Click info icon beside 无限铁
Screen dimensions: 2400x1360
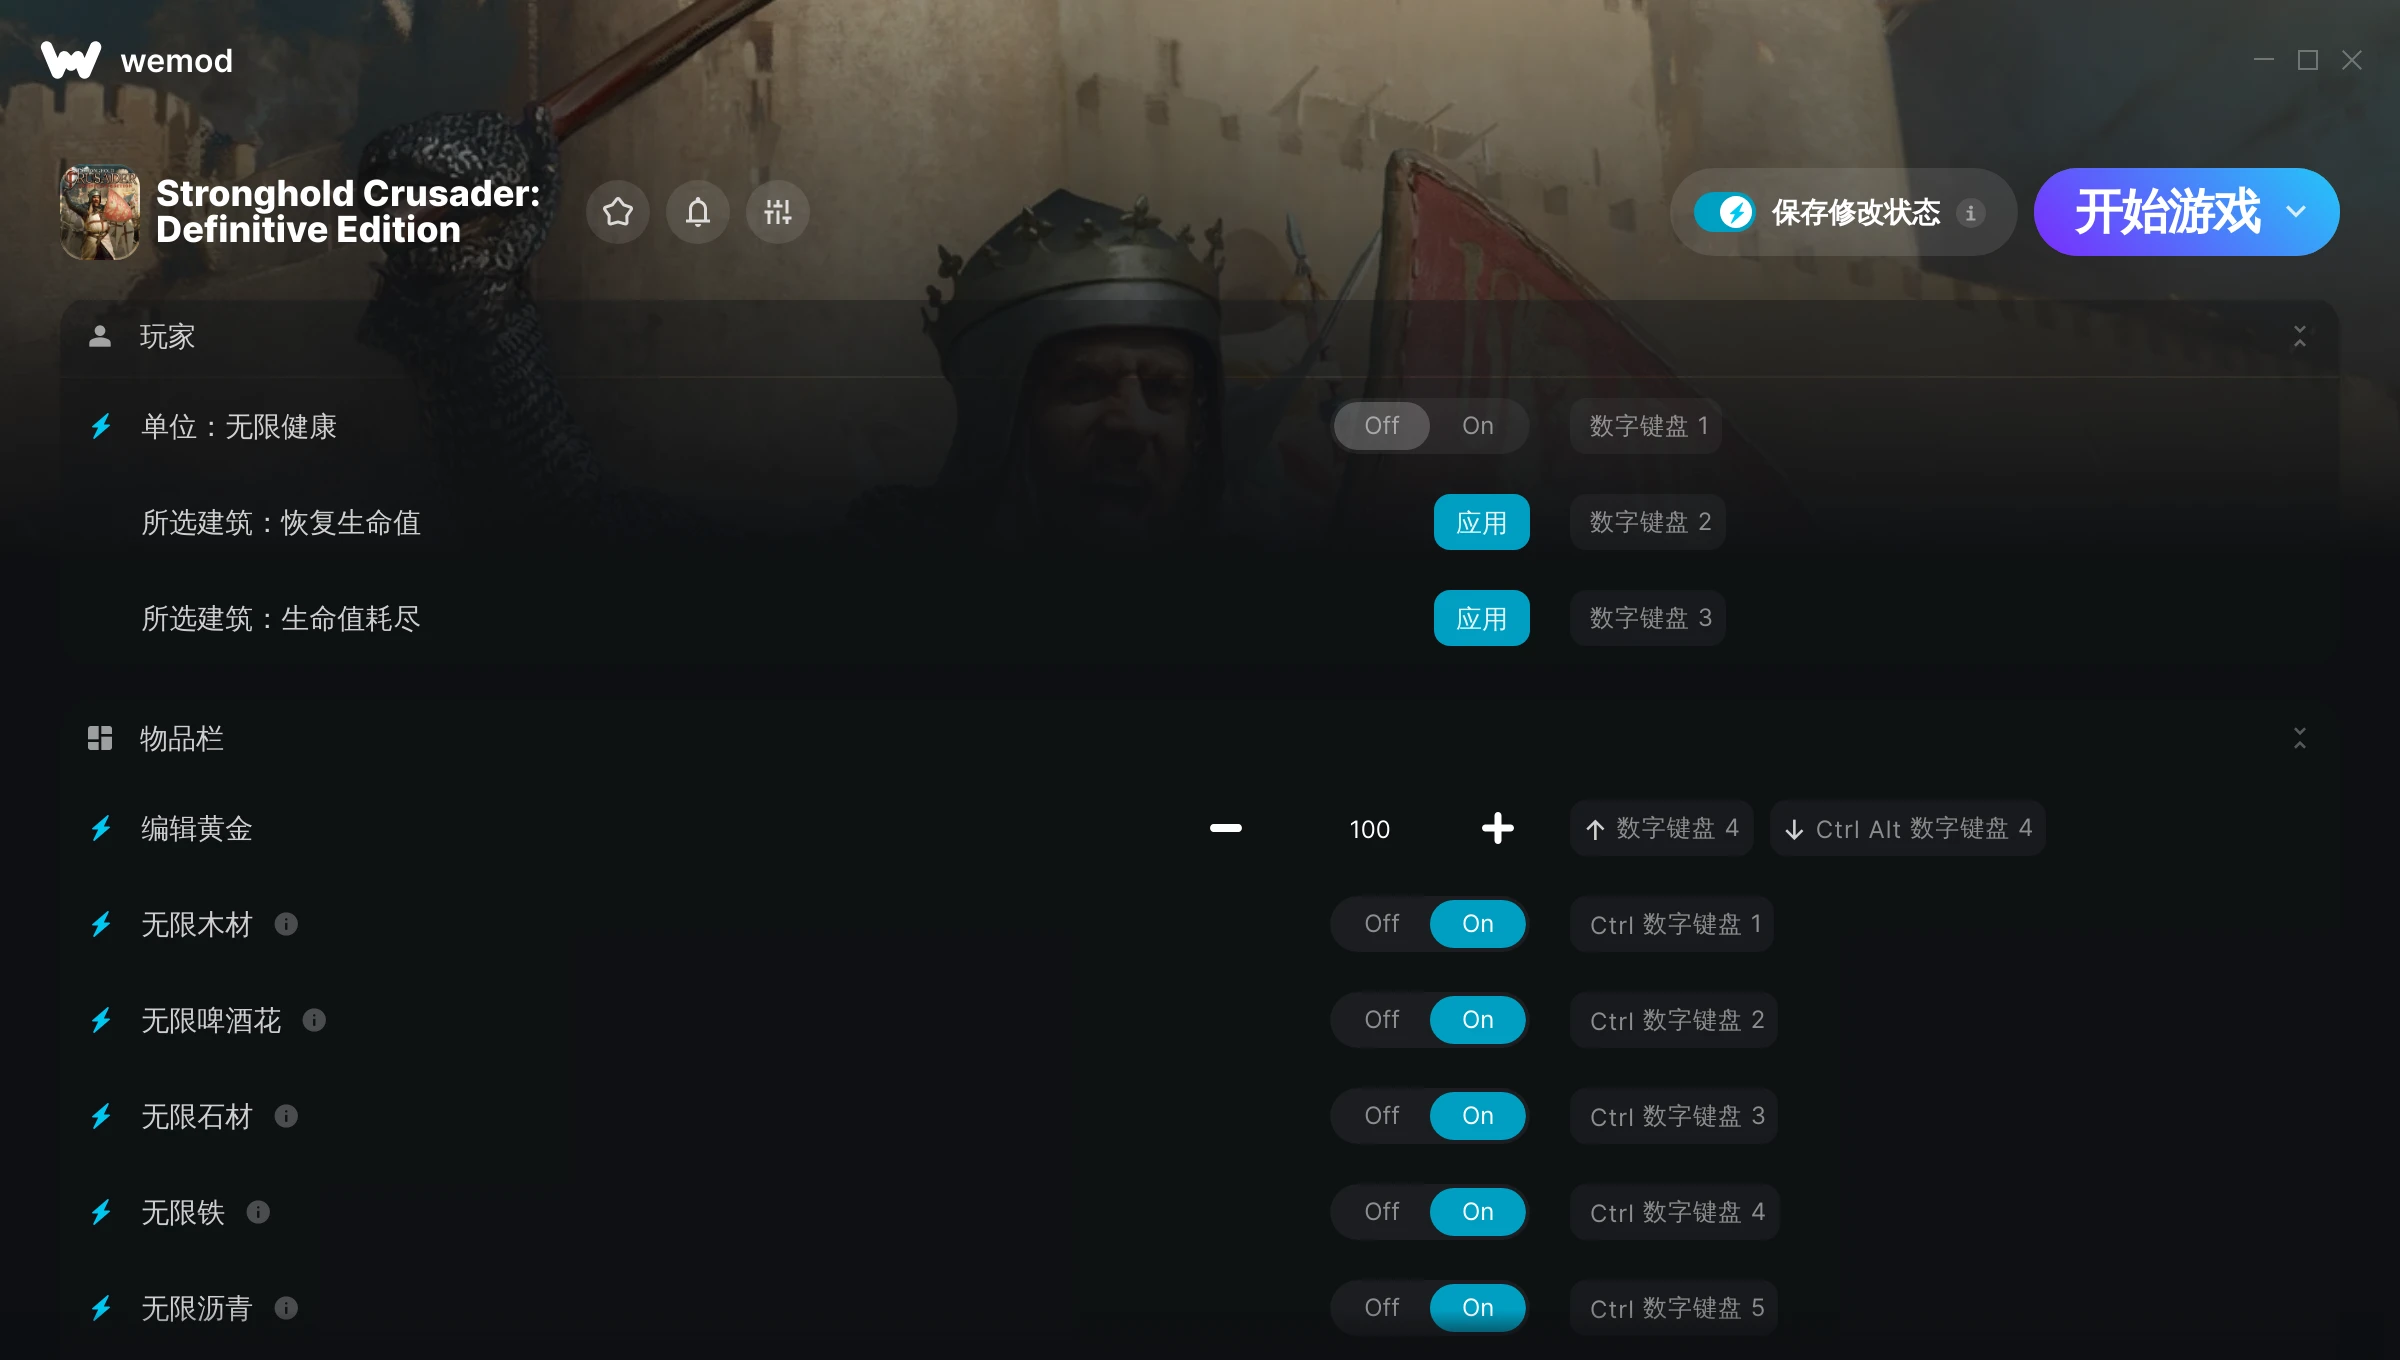[x=258, y=1212]
